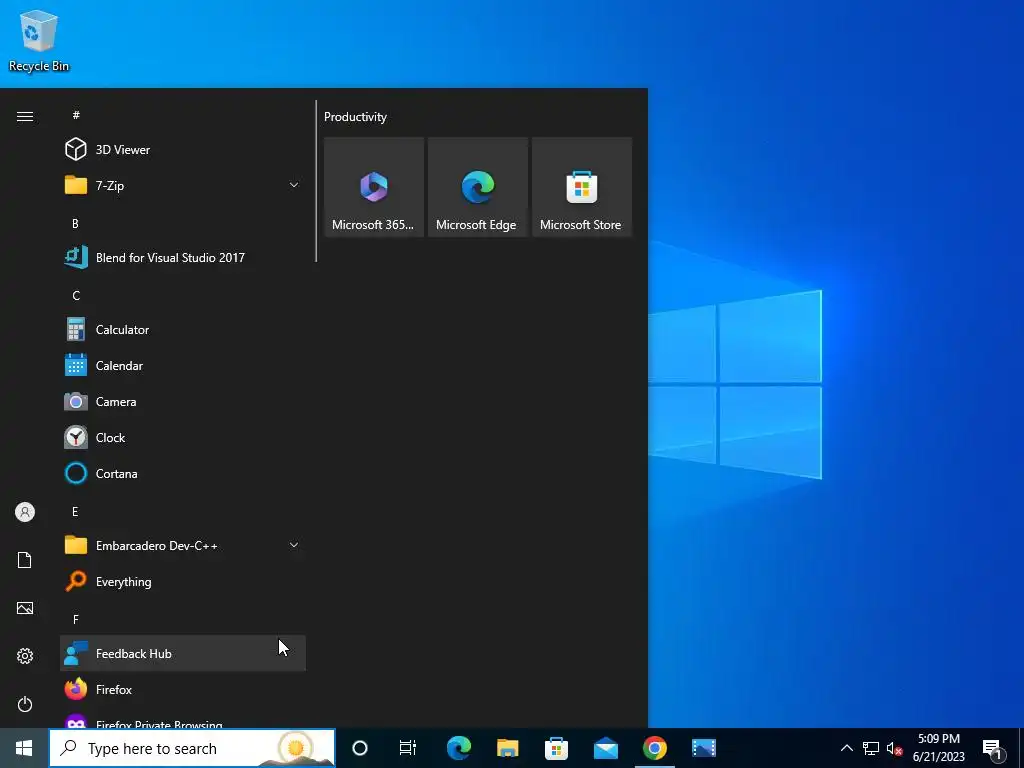The image size is (1024, 768).
Task: Open Settings gear in Start sidebar
Action: [x=25, y=656]
